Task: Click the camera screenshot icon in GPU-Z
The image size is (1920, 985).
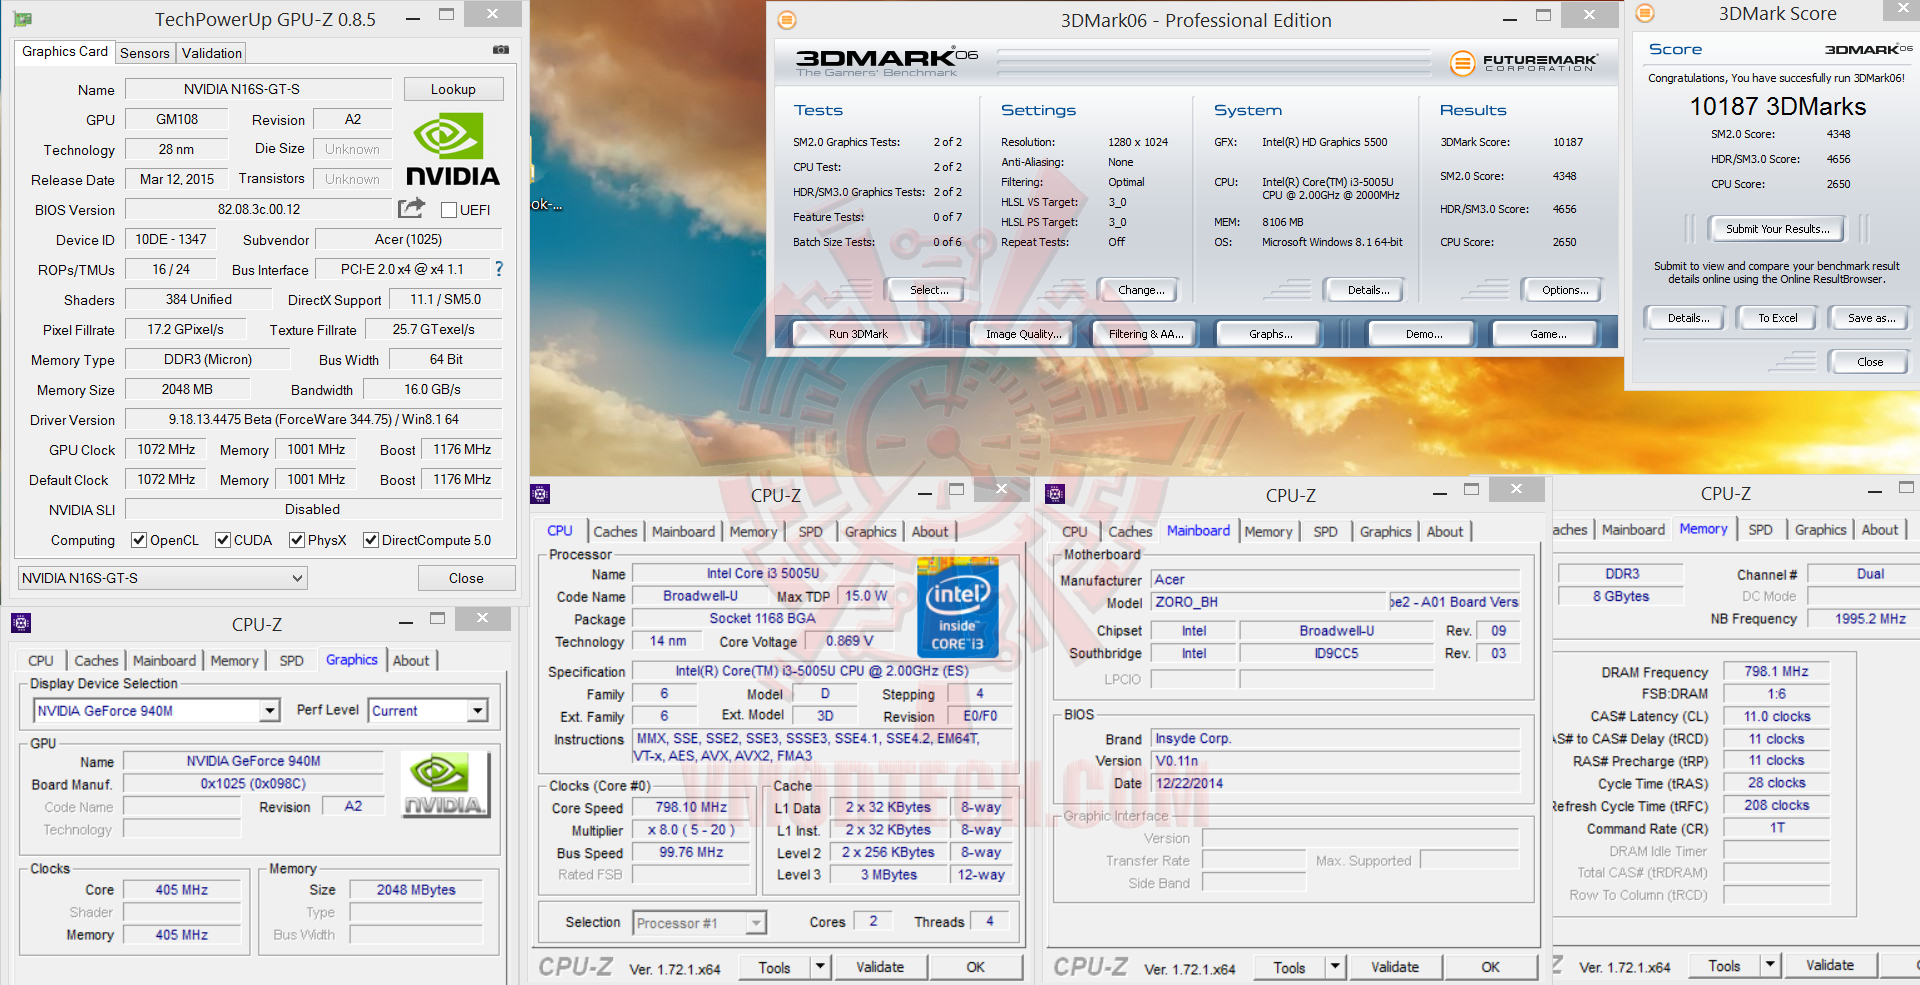Action: tap(501, 50)
